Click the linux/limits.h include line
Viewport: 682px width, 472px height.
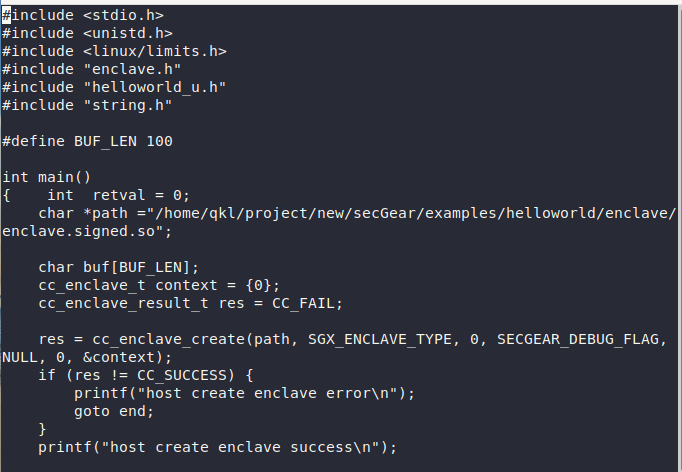point(114,51)
